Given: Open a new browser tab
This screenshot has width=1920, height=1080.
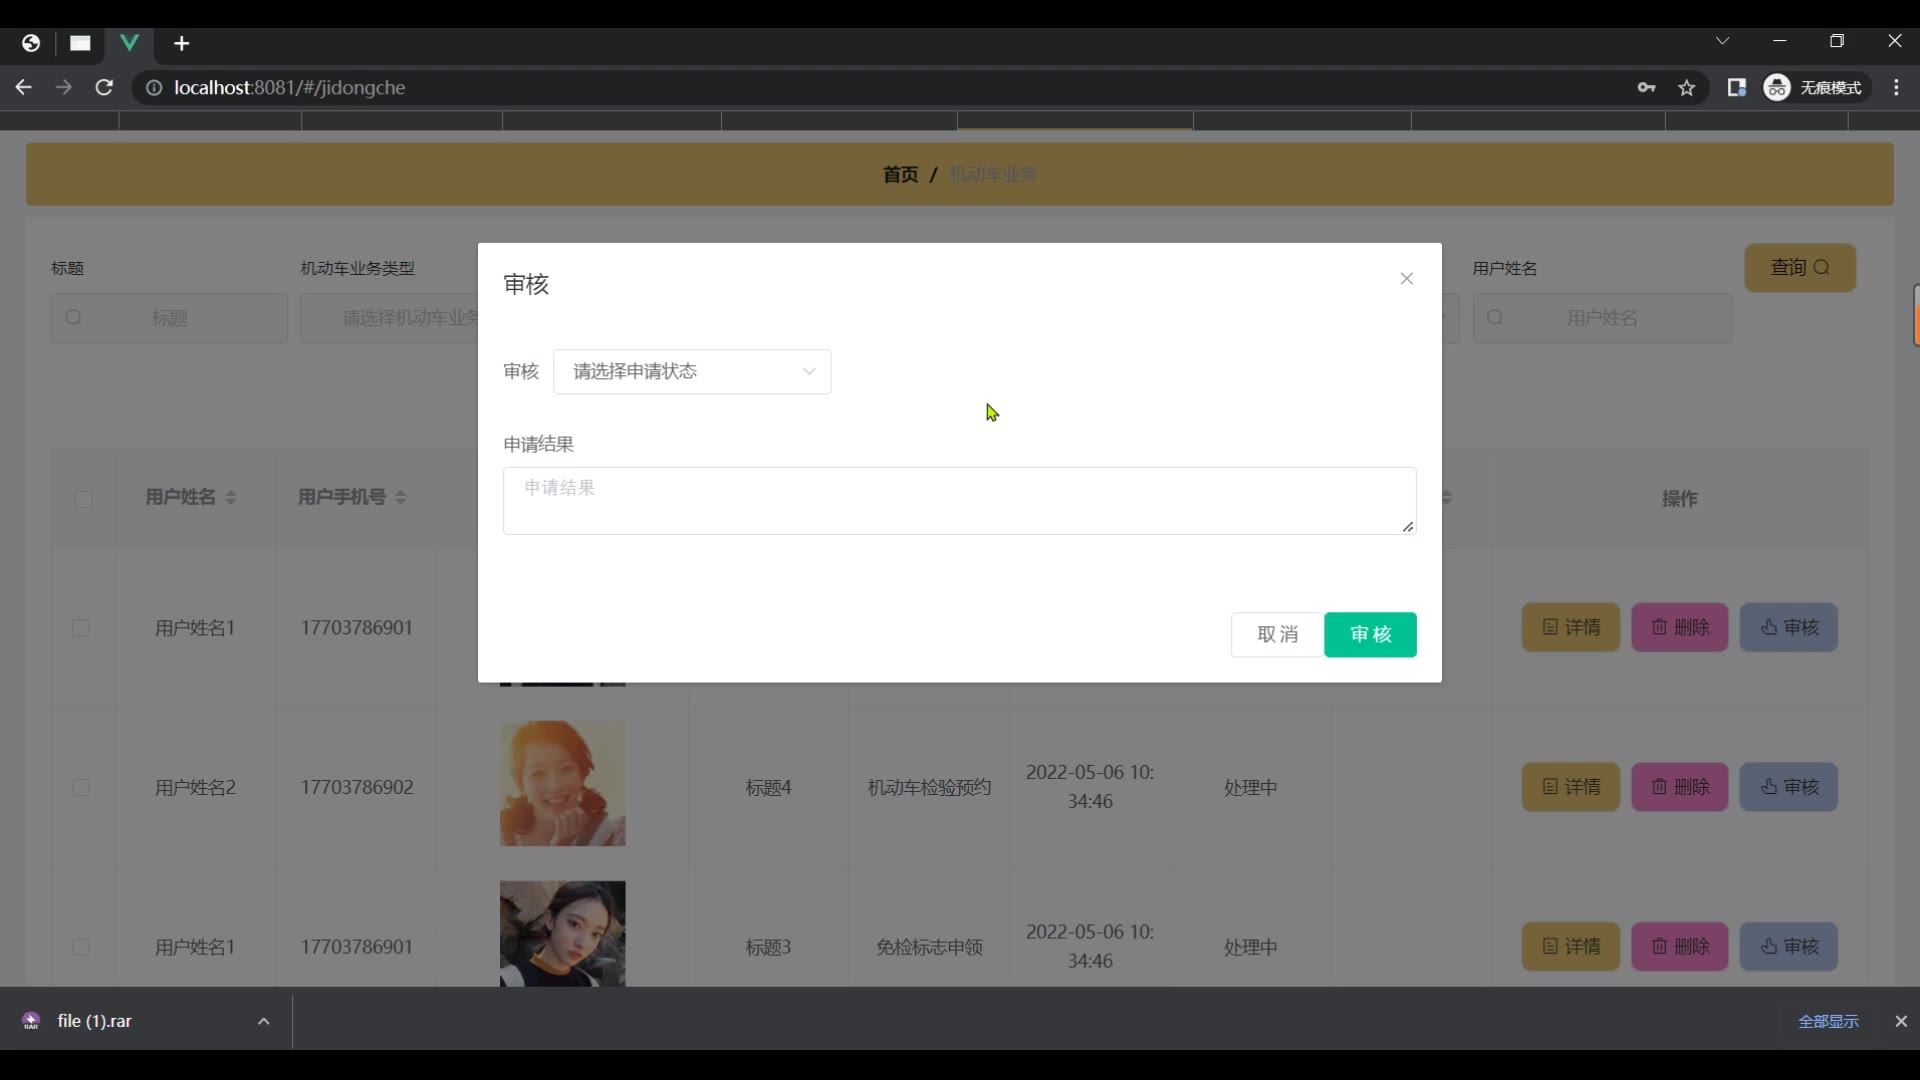Looking at the screenshot, I should [x=181, y=43].
